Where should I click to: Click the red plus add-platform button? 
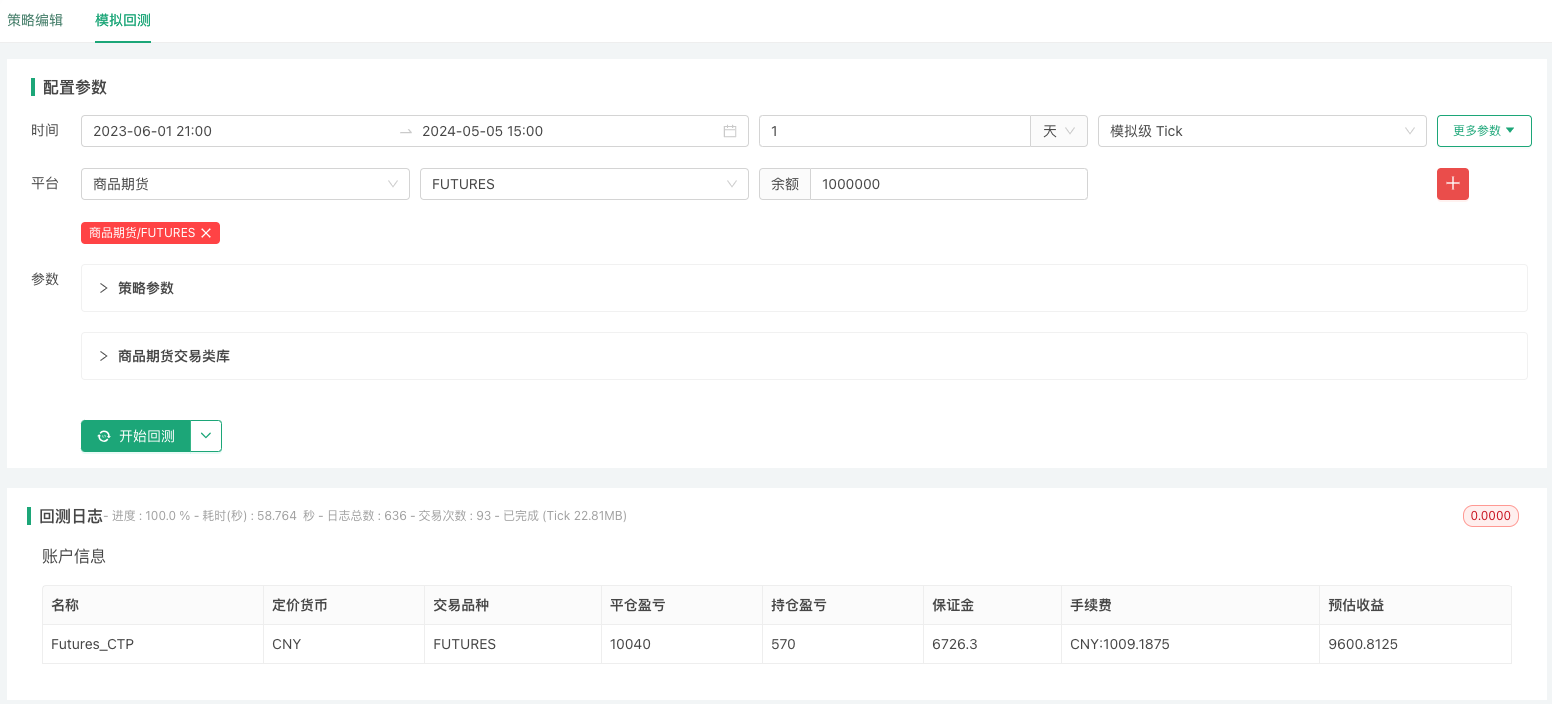pos(1453,184)
